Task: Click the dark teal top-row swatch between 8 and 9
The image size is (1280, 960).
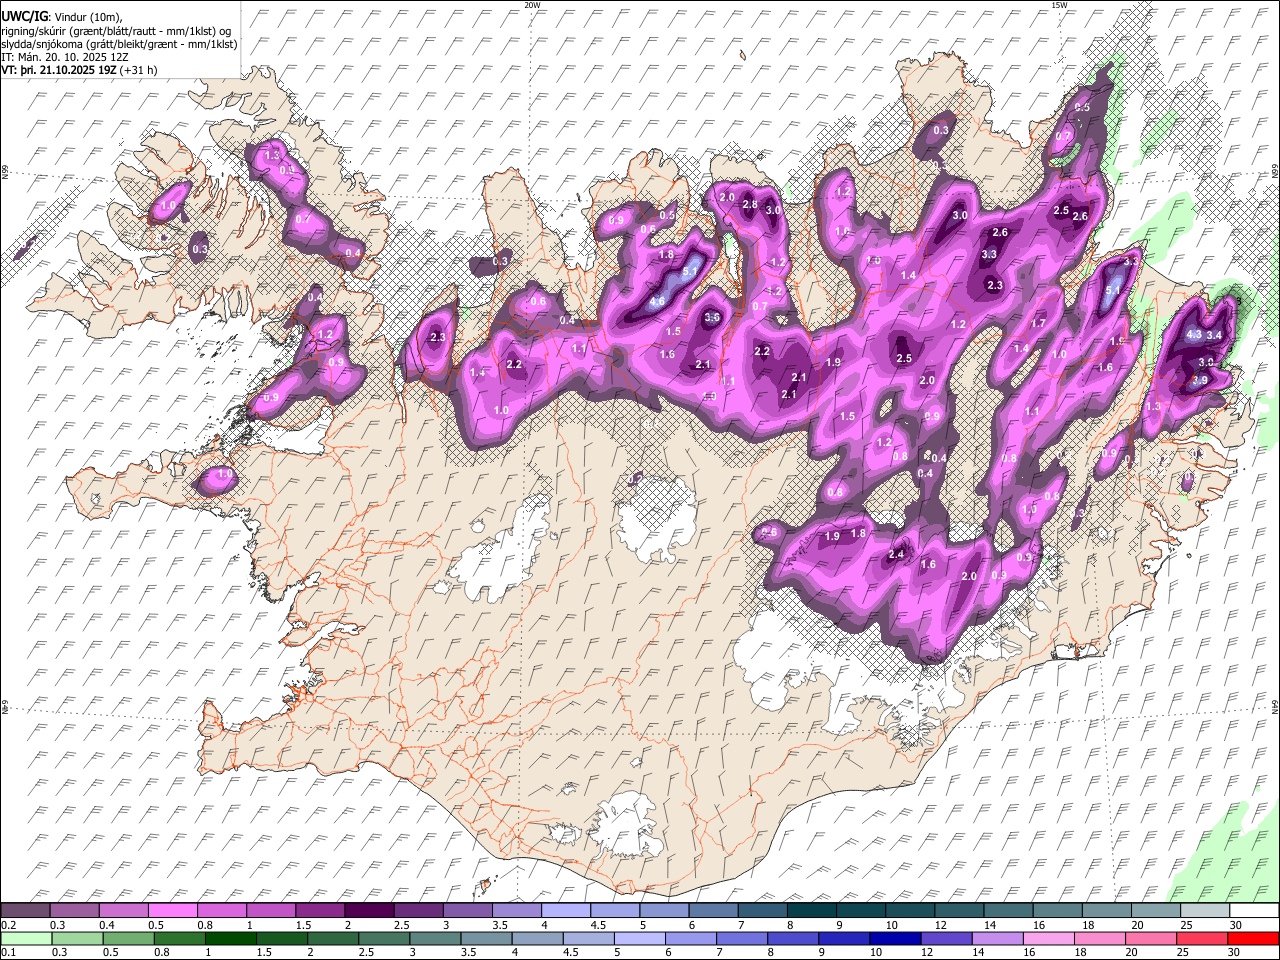Action: (x=812, y=910)
